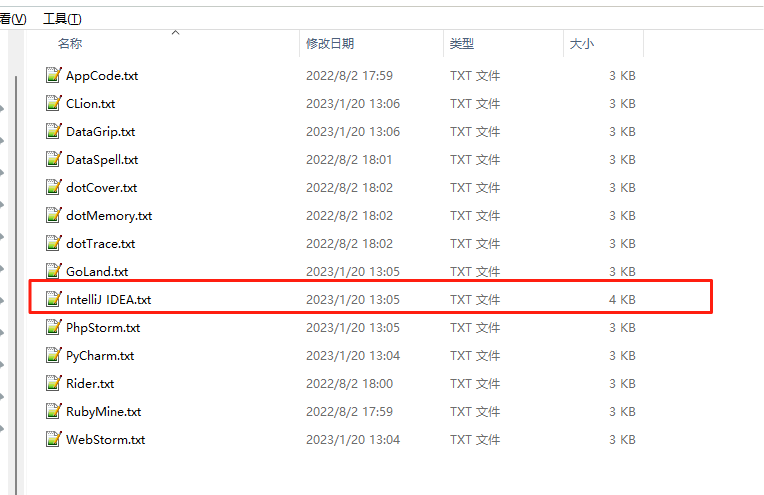This screenshot has height=495, width=764.
Task: Select the CLion.txt file name
Action: [91, 104]
